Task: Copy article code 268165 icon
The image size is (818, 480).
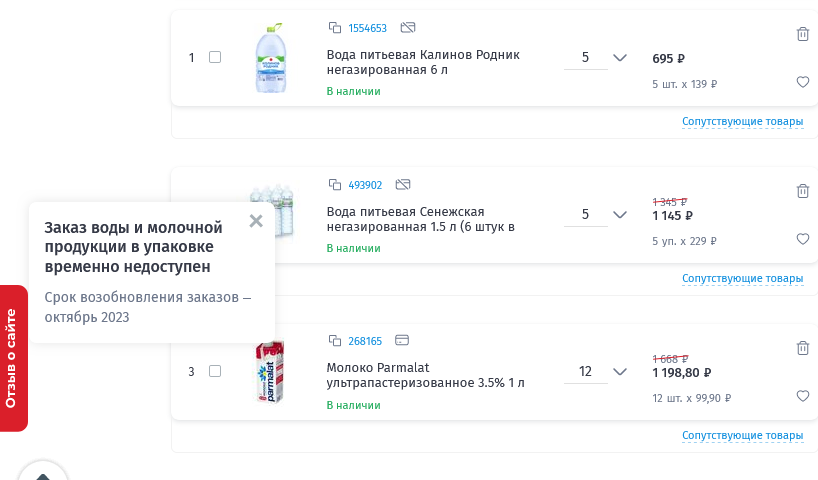Action: click(x=334, y=341)
